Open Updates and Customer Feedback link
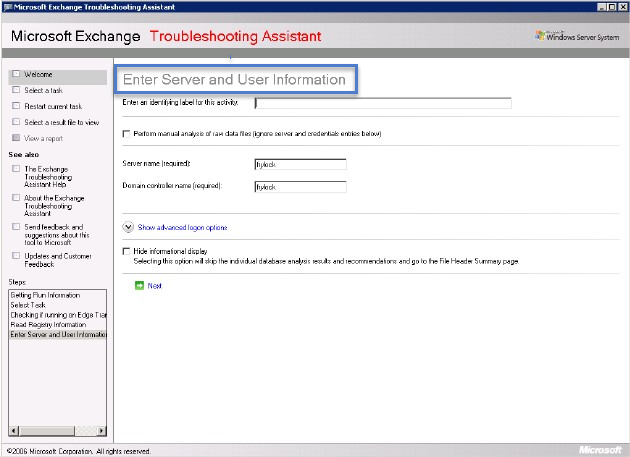The image size is (630, 457). [x=58, y=260]
